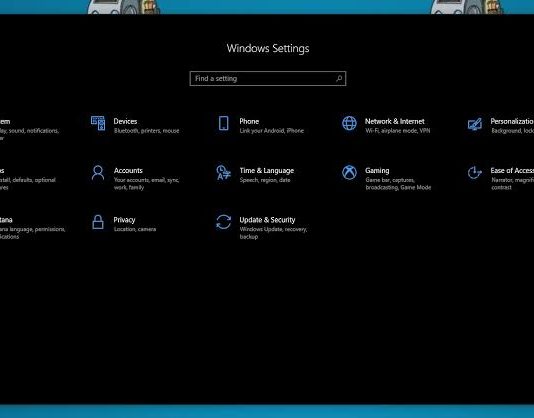The image size is (534, 418).
Task: Open Accounts category title
Action: pos(128,170)
